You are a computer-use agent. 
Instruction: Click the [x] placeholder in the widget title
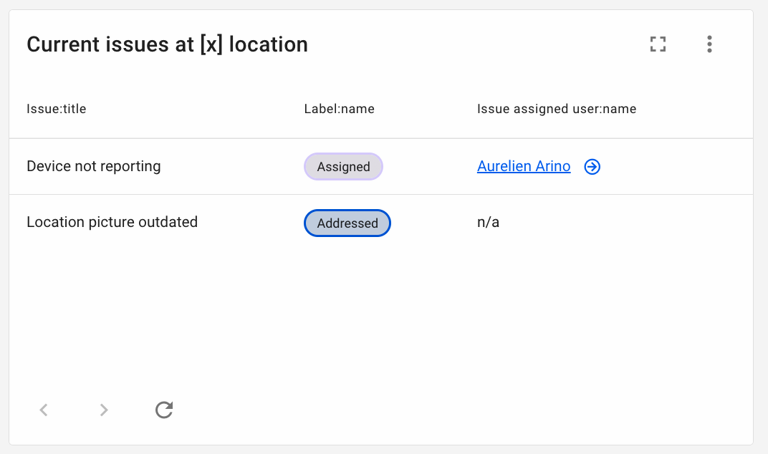pyautogui.click(x=211, y=45)
